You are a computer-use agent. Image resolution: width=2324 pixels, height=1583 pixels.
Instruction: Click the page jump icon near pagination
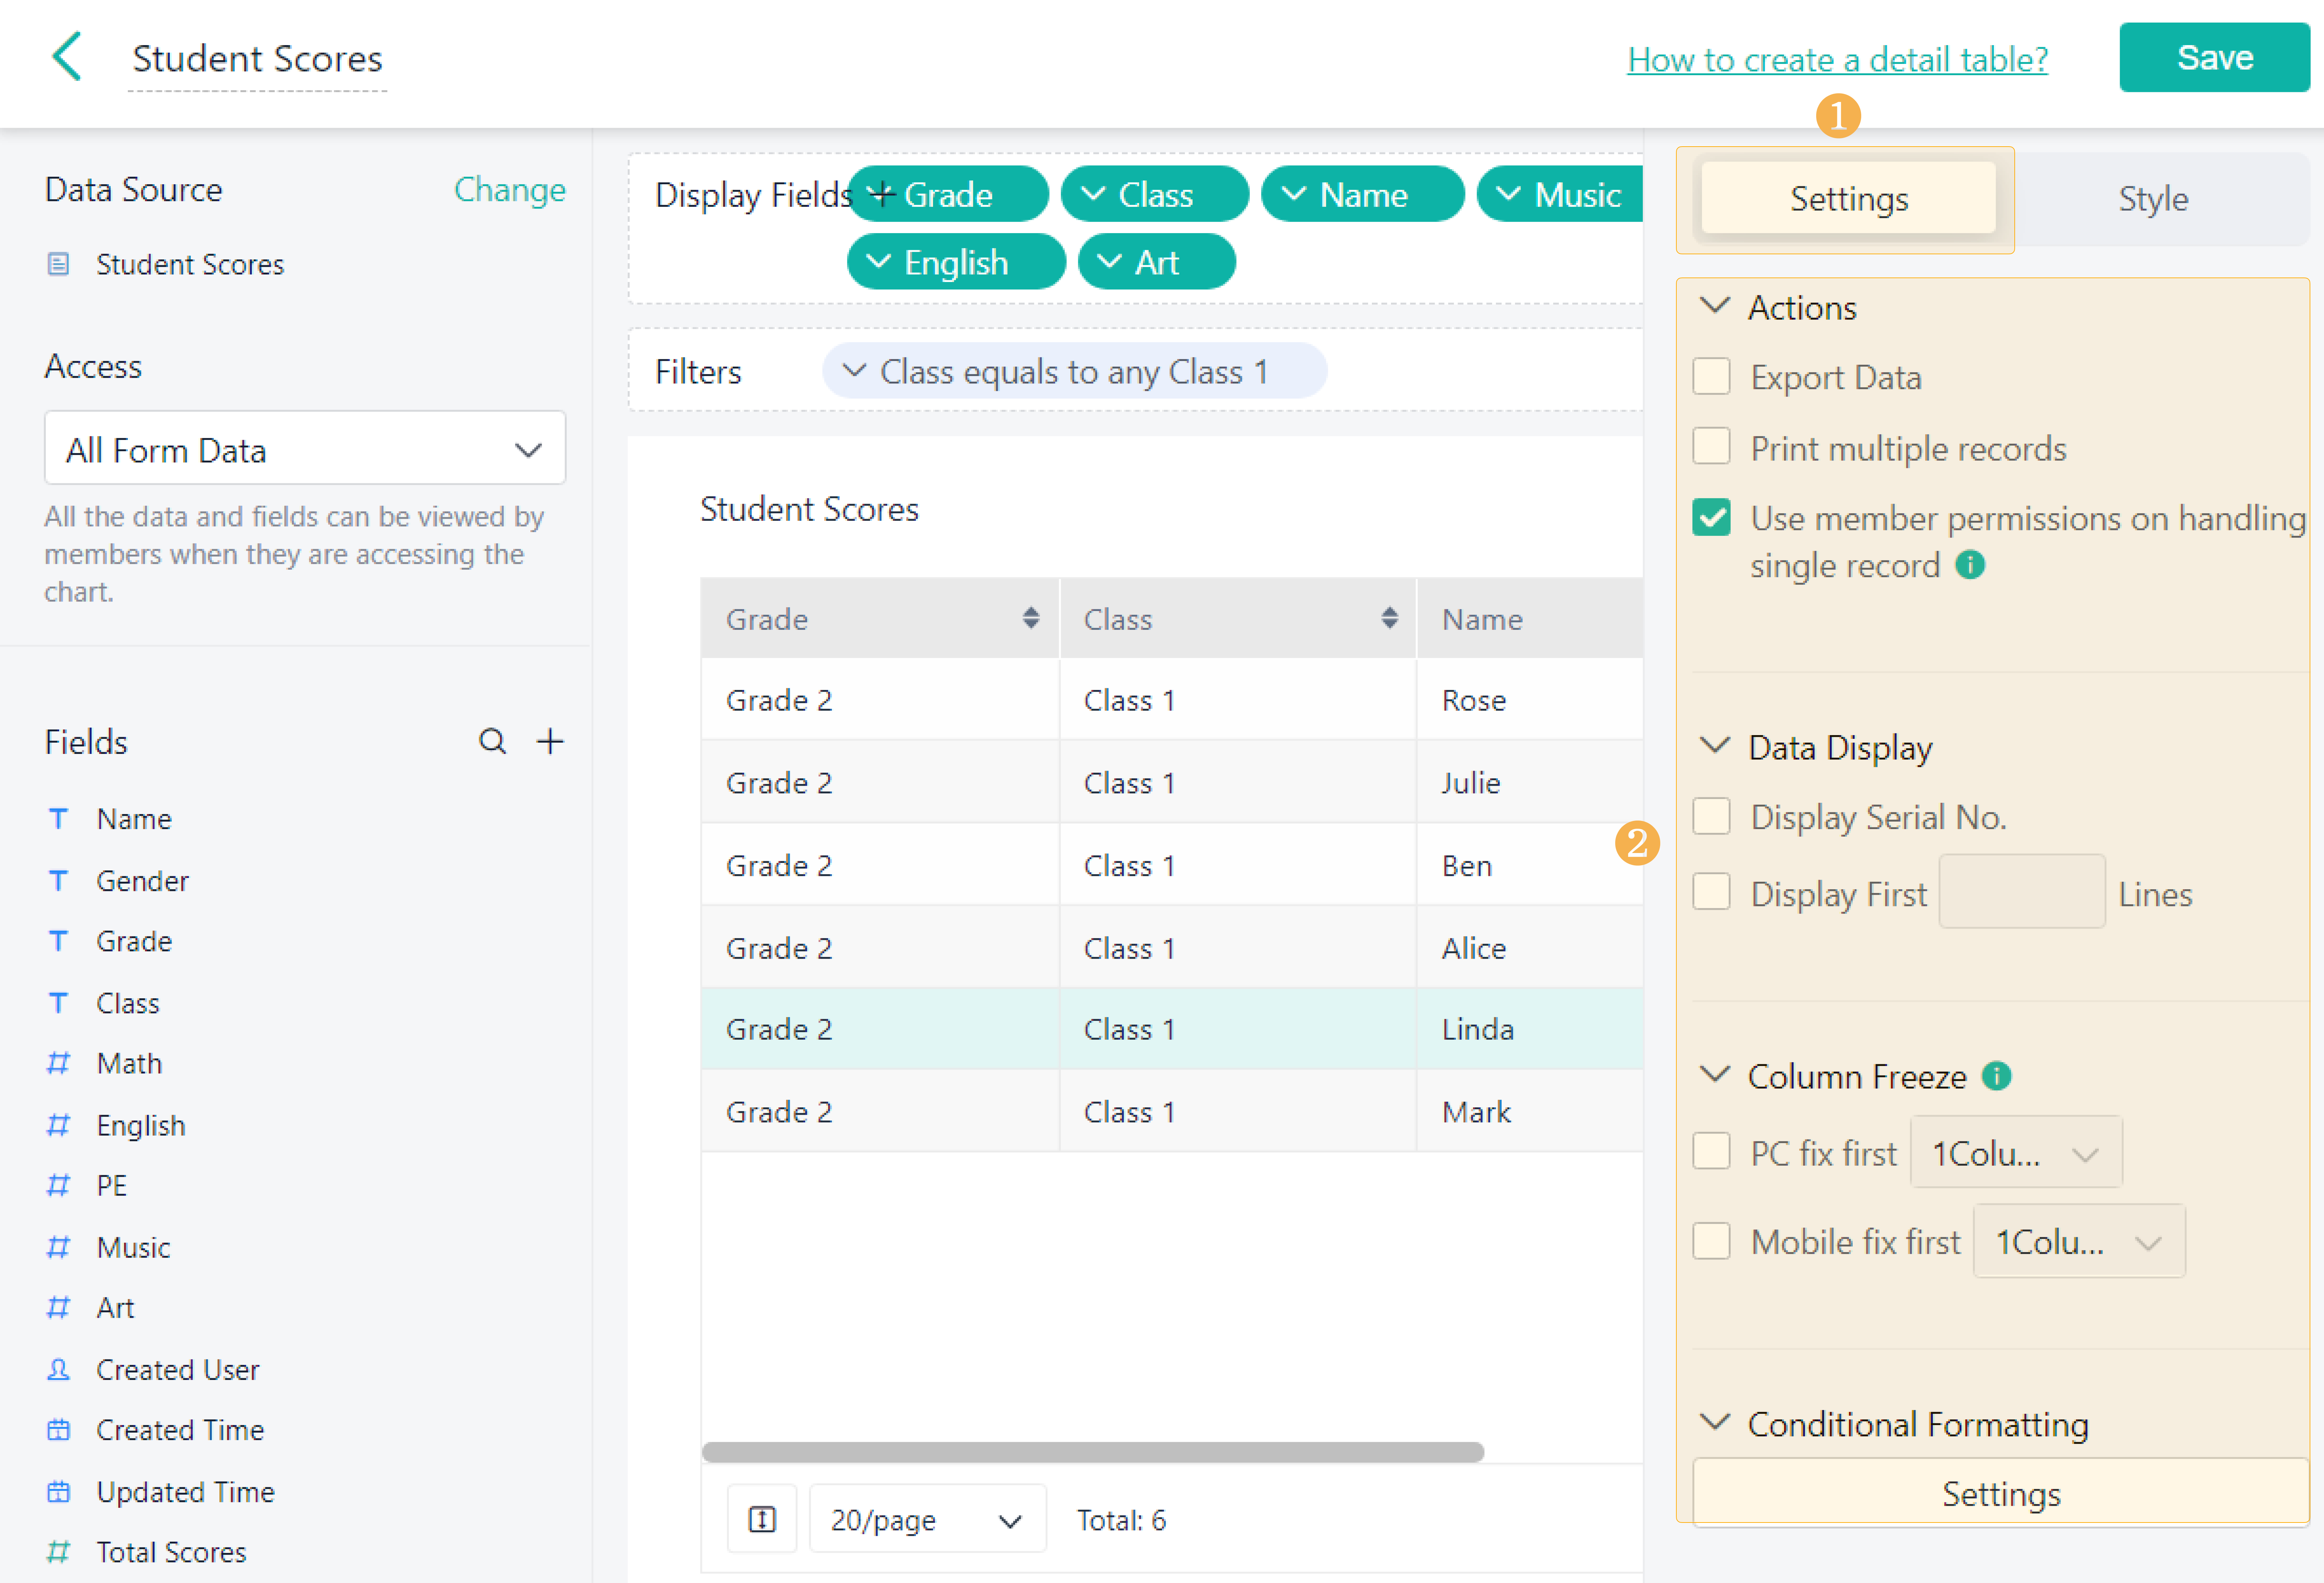[762, 1519]
